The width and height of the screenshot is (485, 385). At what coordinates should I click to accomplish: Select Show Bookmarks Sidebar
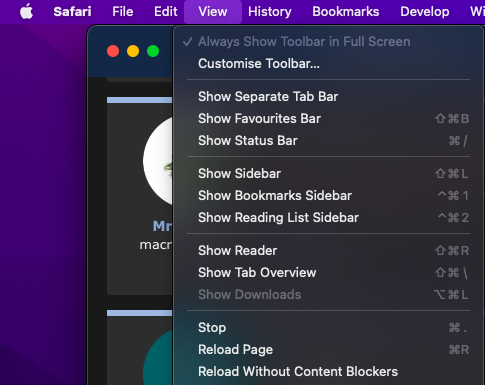[328, 196]
